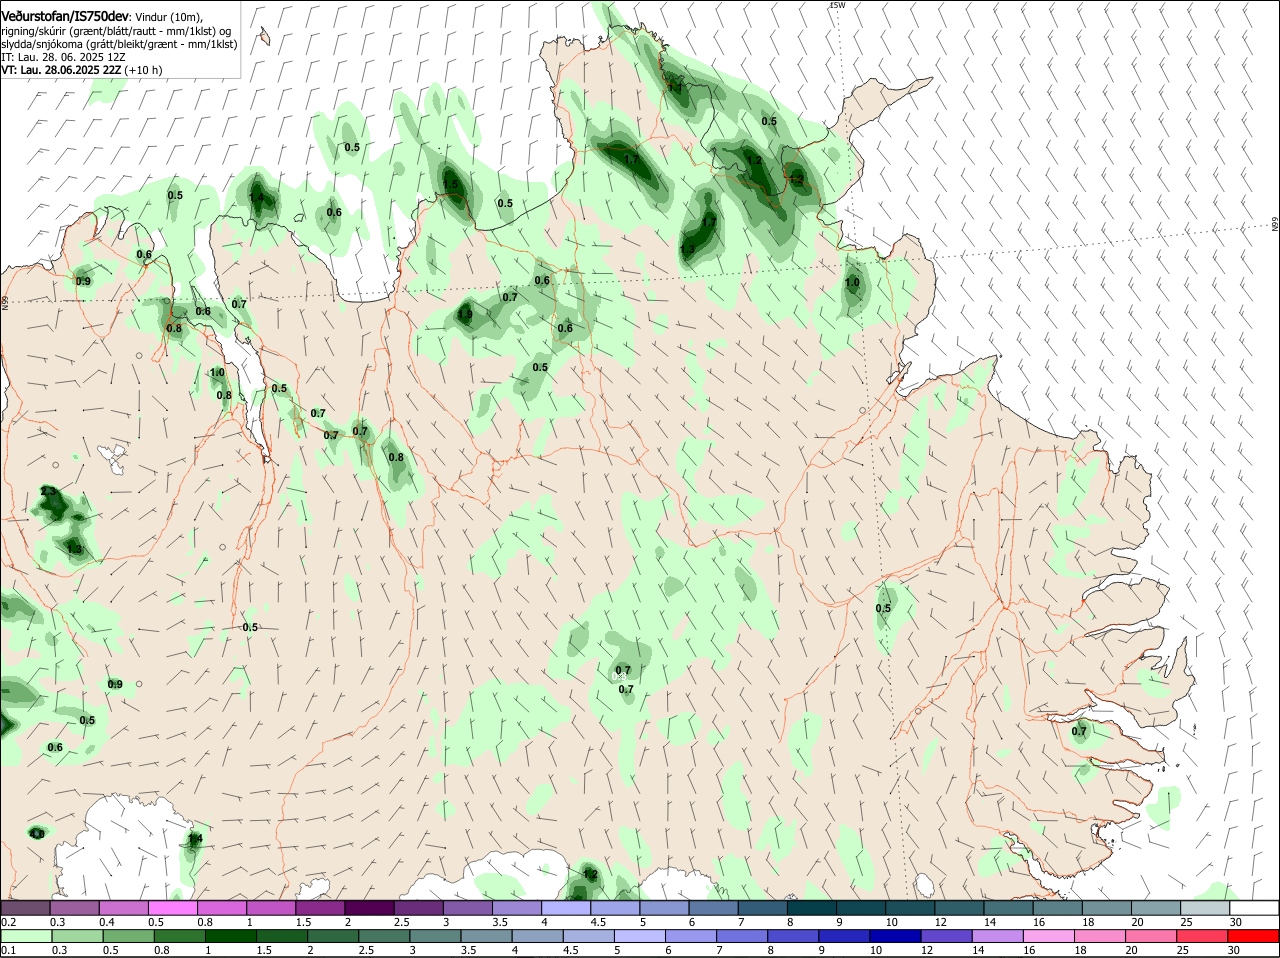Click the lavender swatch between 4.5 and 5, upper legend
The width and height of the screenshot is (1280, 958).
pyautogui.click(x=615, y=908)
